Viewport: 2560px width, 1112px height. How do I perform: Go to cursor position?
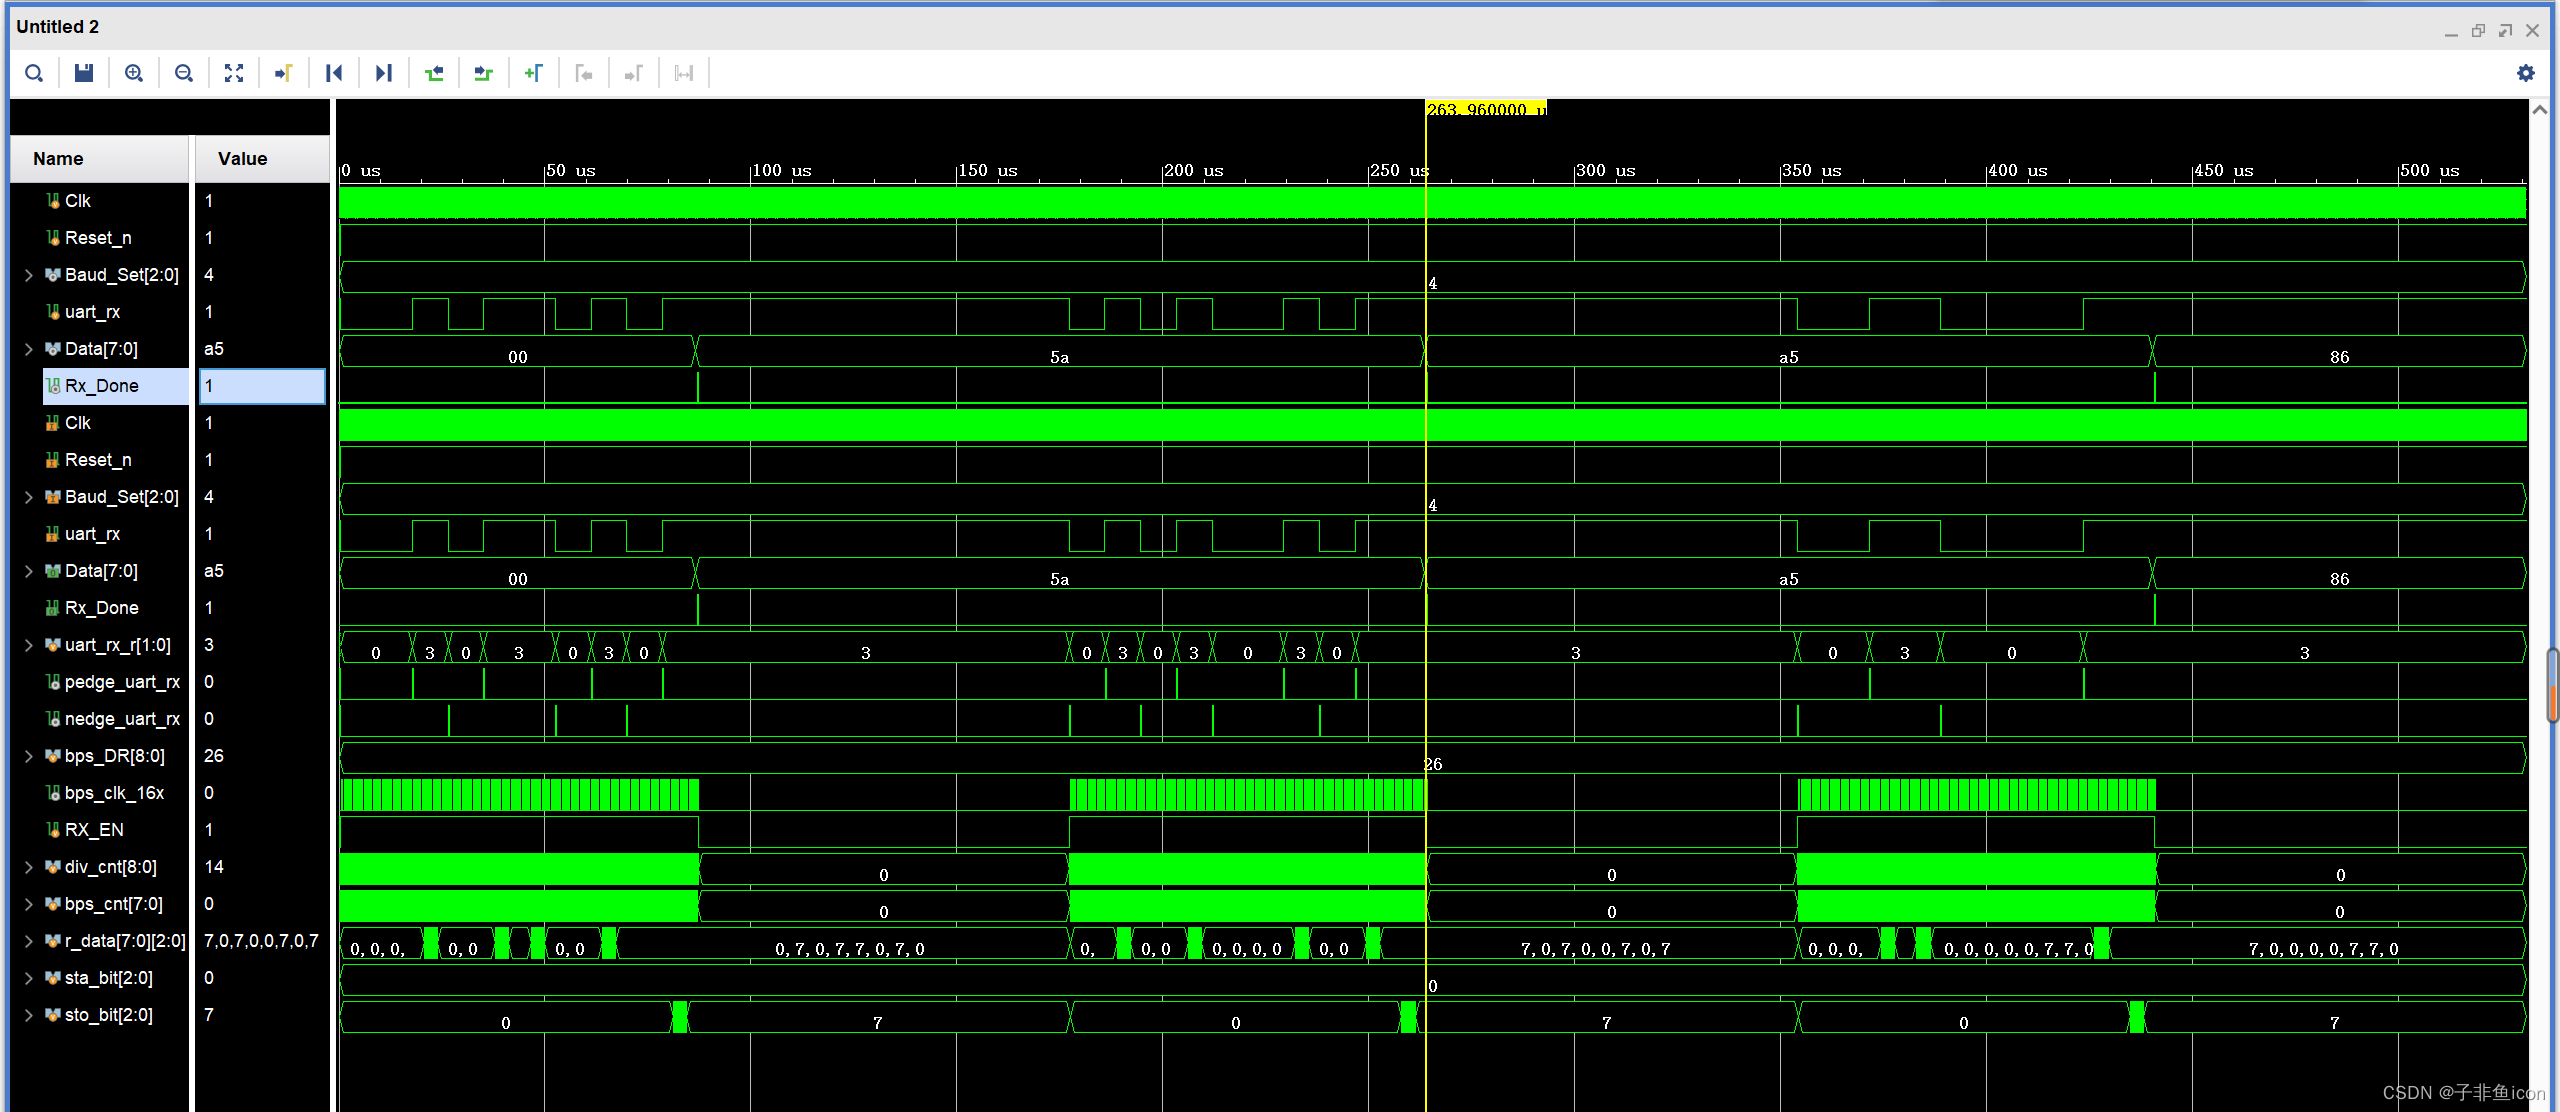284,73
